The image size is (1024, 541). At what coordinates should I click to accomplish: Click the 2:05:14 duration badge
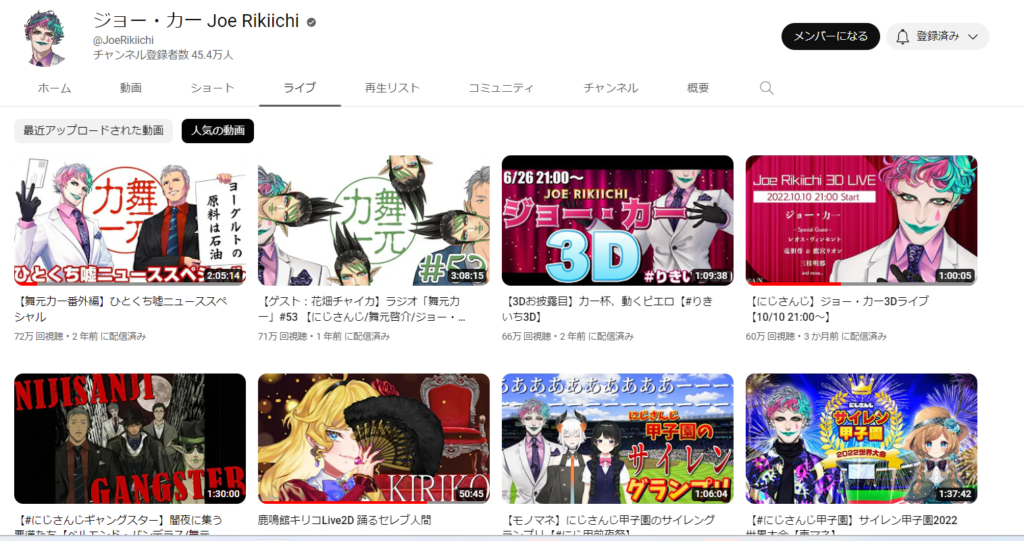click(x=223, y=276)
